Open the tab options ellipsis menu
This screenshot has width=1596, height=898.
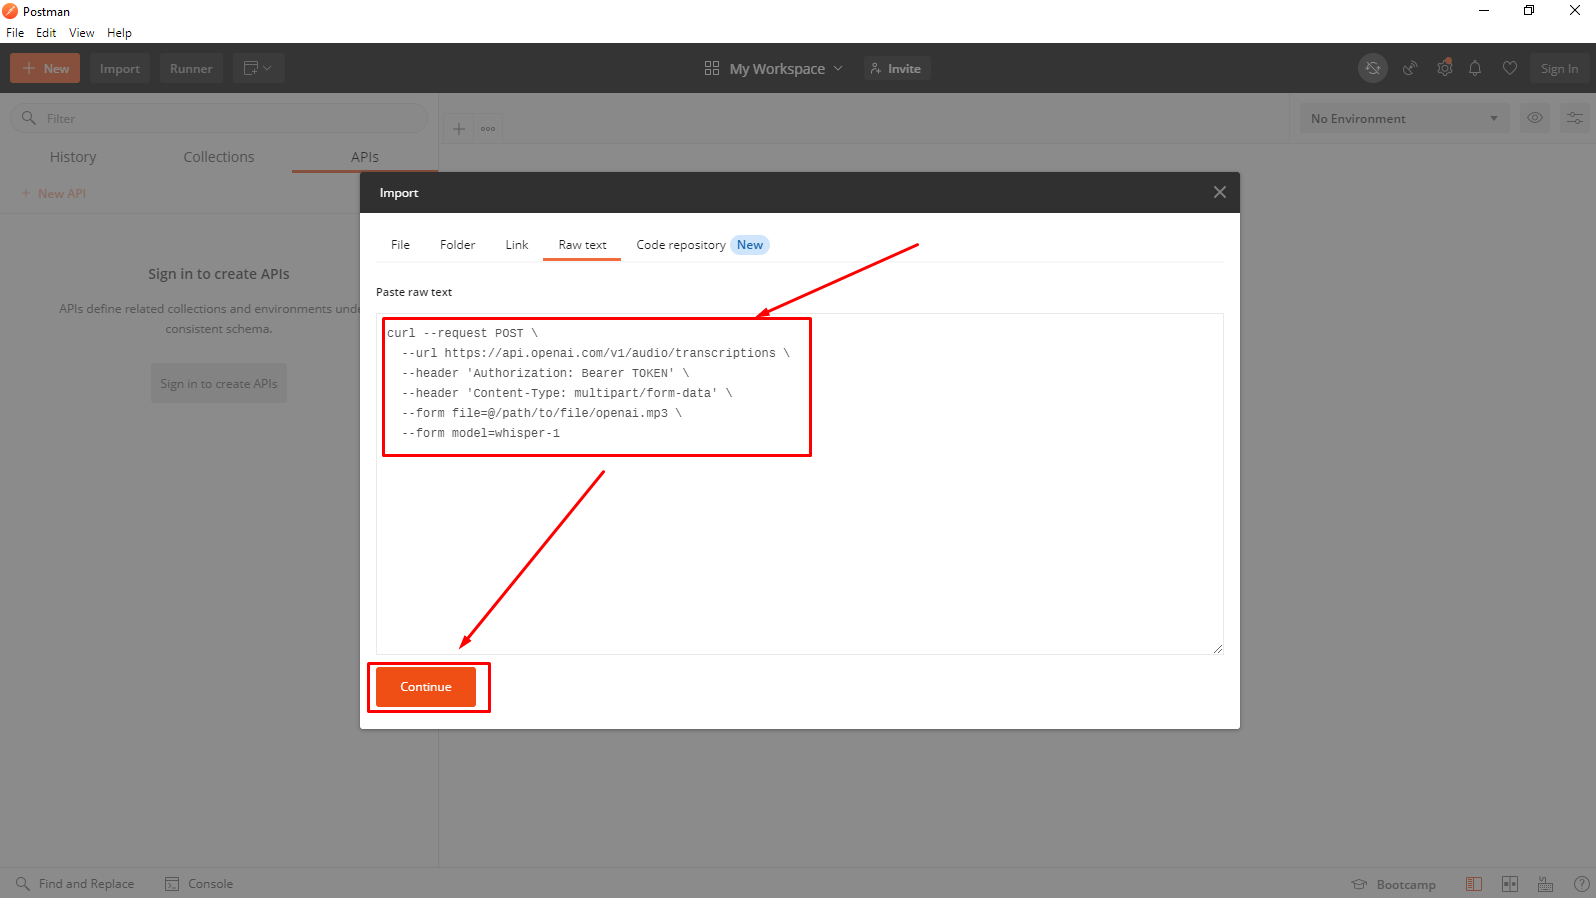tap(488, 128)
